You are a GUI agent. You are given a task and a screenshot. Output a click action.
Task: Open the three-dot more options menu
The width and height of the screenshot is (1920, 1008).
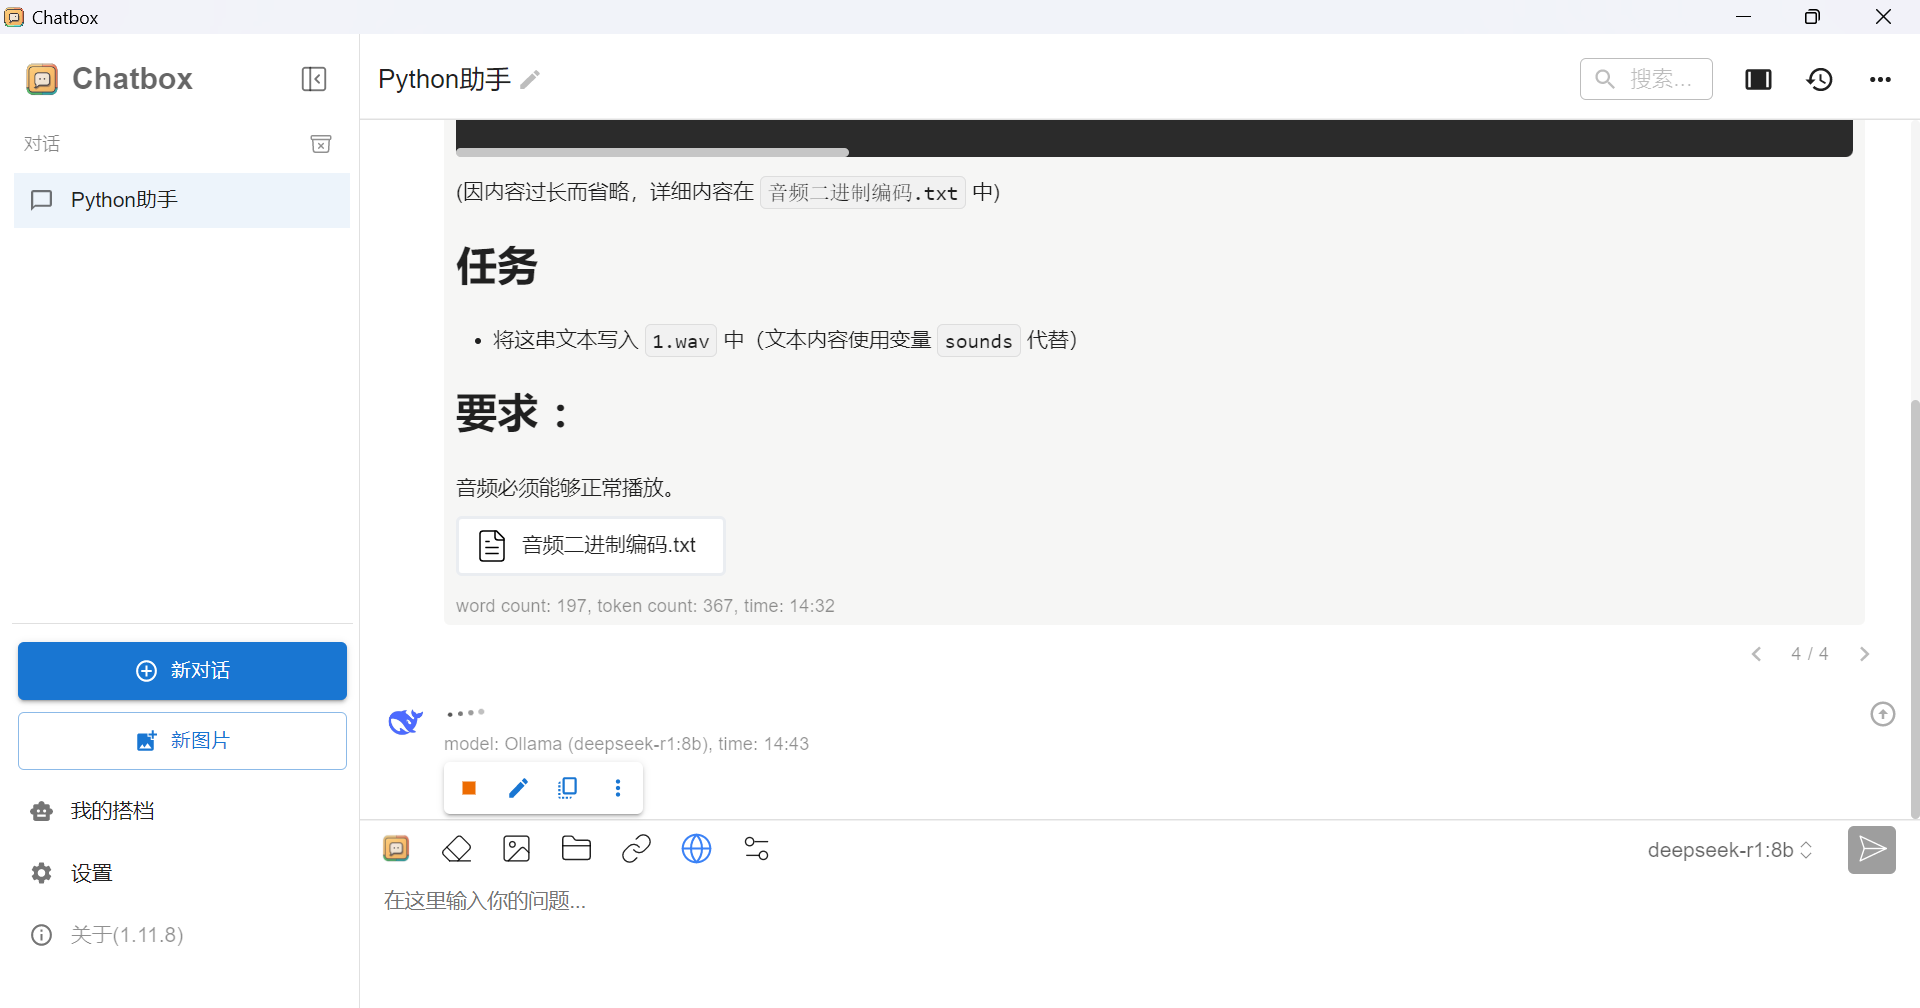(x=1880, y=79)
